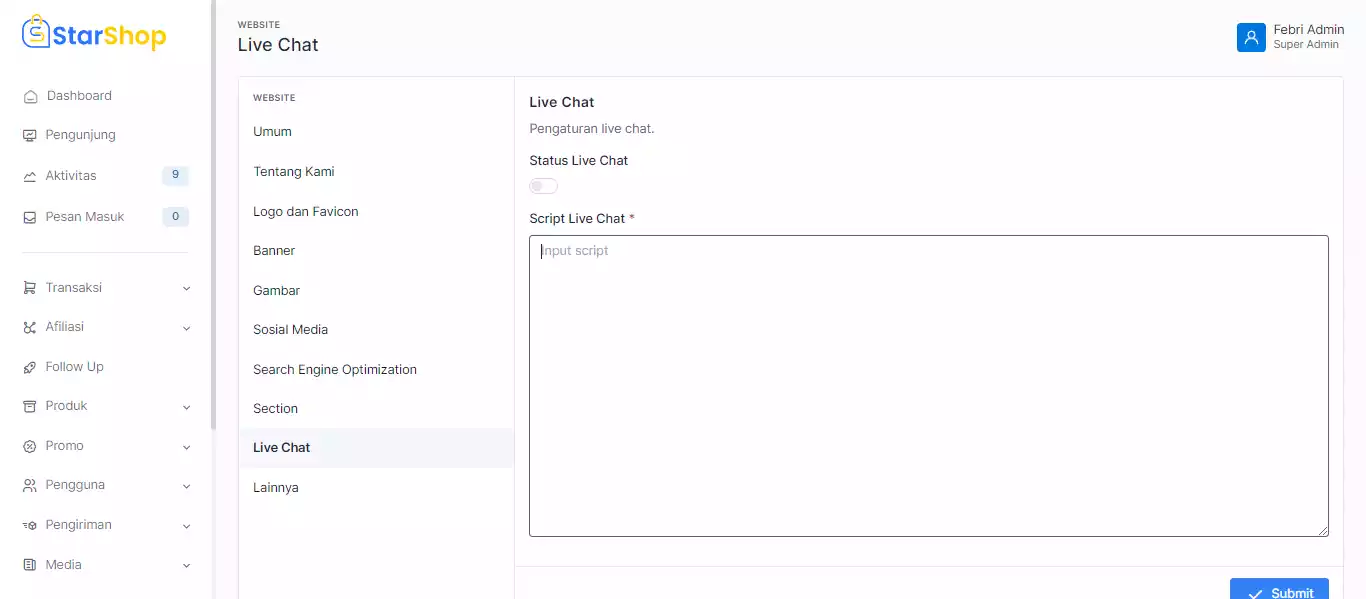The image size is (1366, 599).
Task: Expand the Promo menu chevron
Action: pos(186,447)
